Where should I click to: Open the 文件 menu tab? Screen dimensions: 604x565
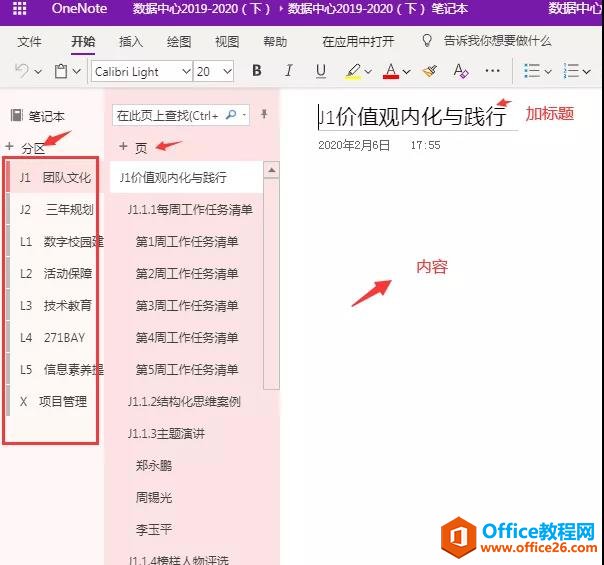29,41
